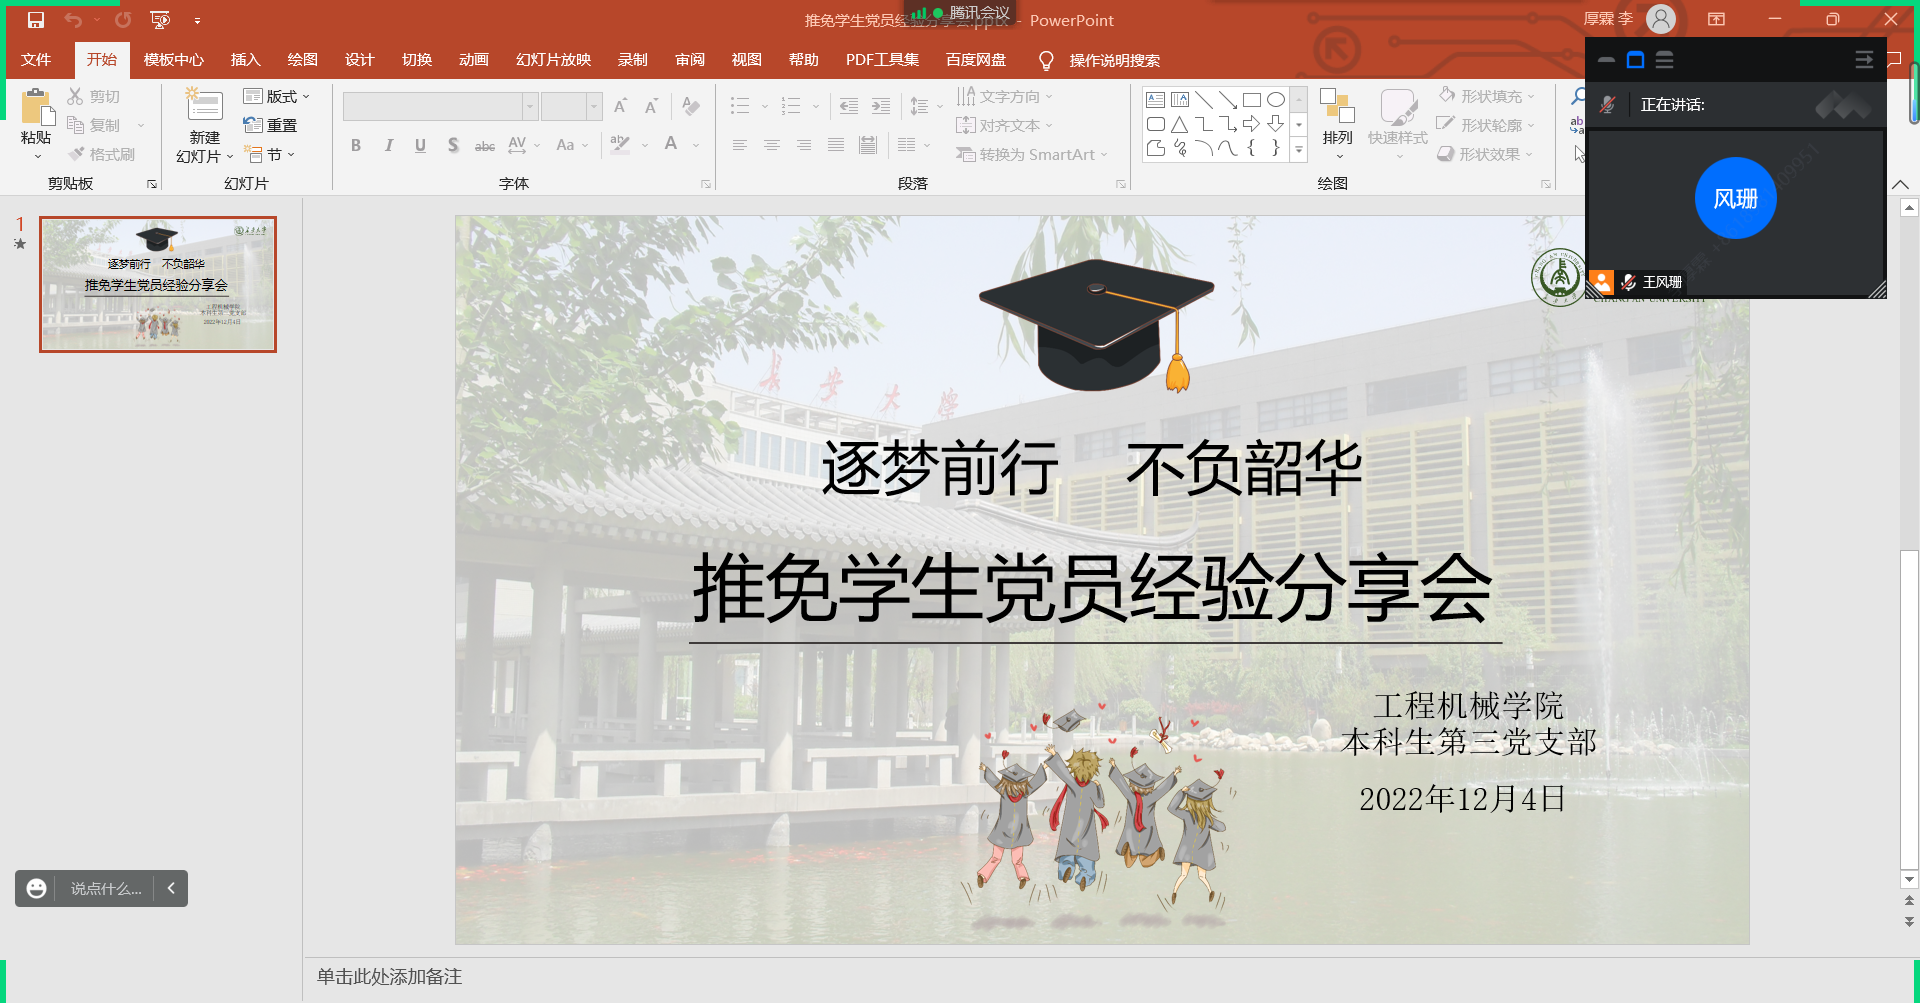
Task: Open the Layout (版式) dropdown
Action: pyautogui.click(x=277, y=96)
